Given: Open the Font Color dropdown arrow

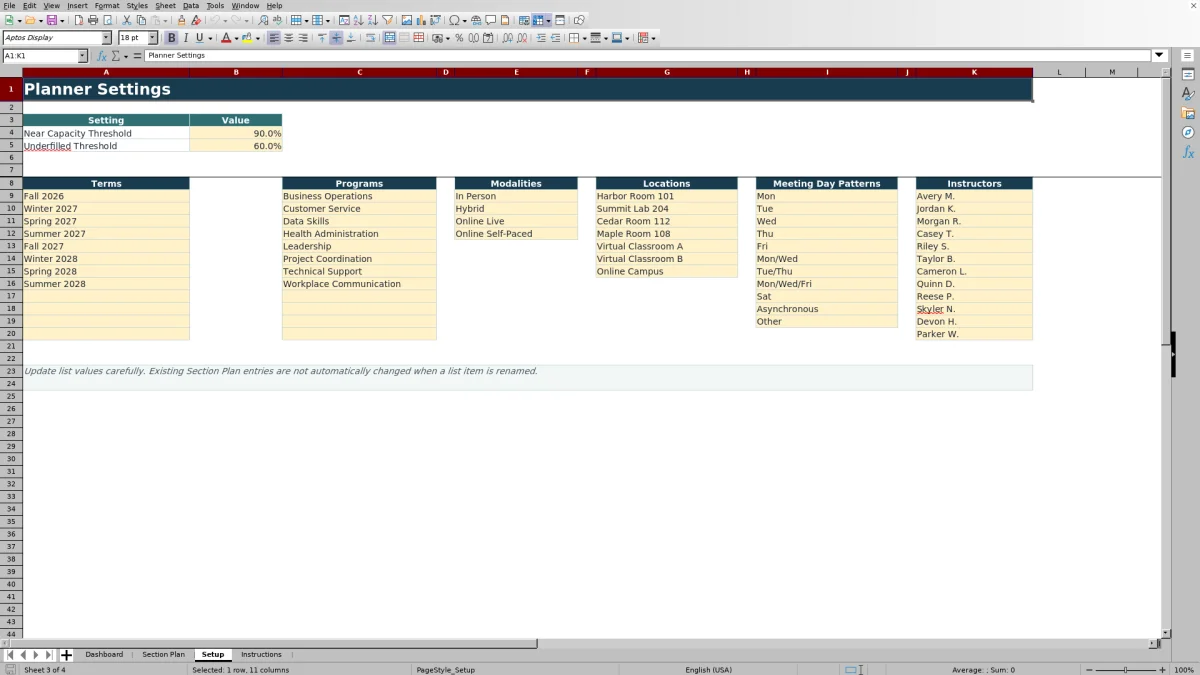Looking at the screenshot, I should (237, 38).
